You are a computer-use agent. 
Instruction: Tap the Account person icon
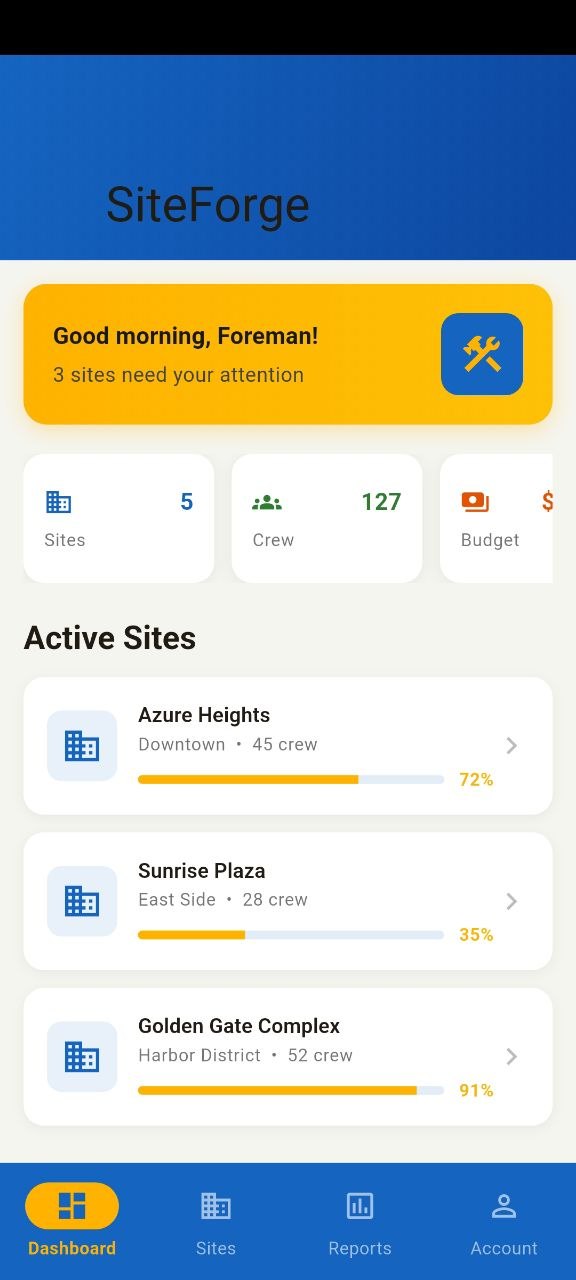pos(504,1206)
